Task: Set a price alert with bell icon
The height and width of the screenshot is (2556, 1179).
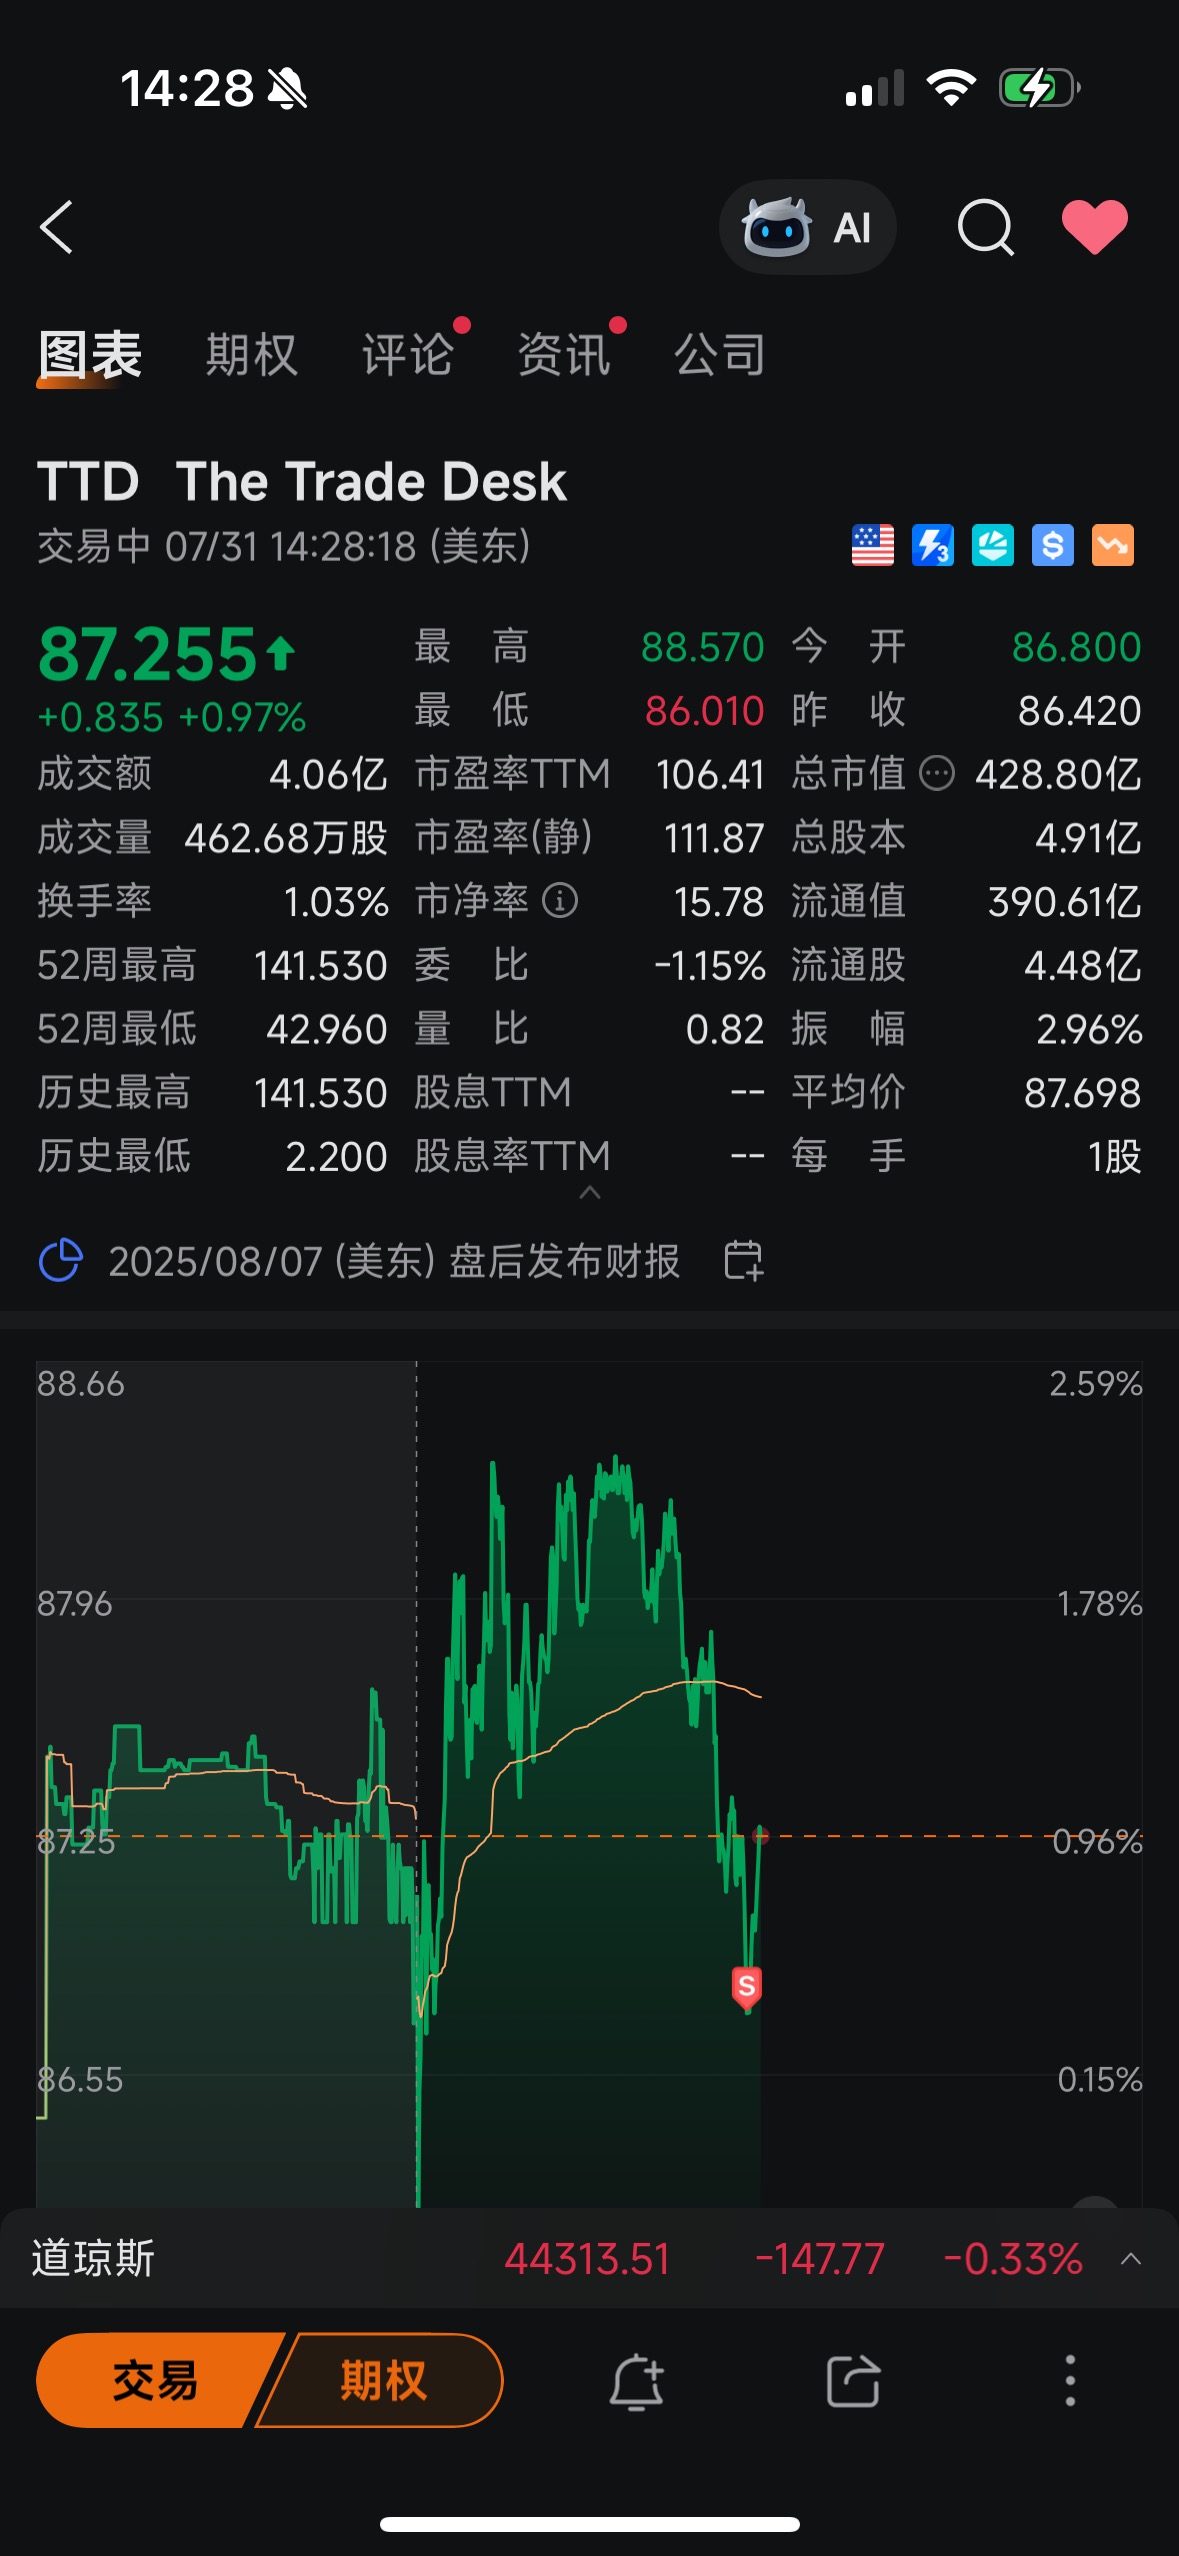Action: (637, 2381)
